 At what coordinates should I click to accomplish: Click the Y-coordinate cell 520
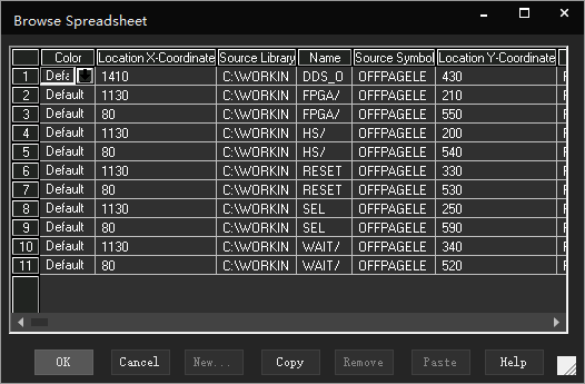click(x=497, y=265)
